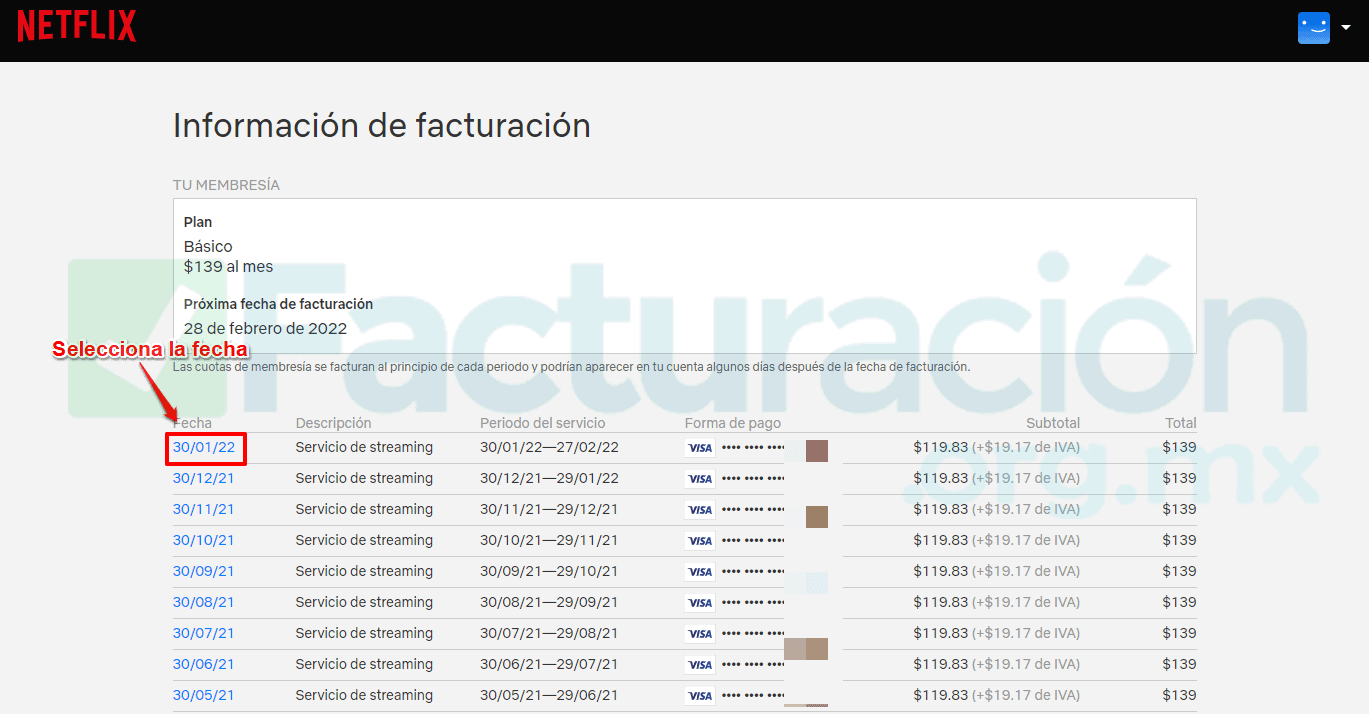Click the Visa icon beside the 30/07/21 service period
This screenshot has height=714, width=1369.
pos(699,633)
